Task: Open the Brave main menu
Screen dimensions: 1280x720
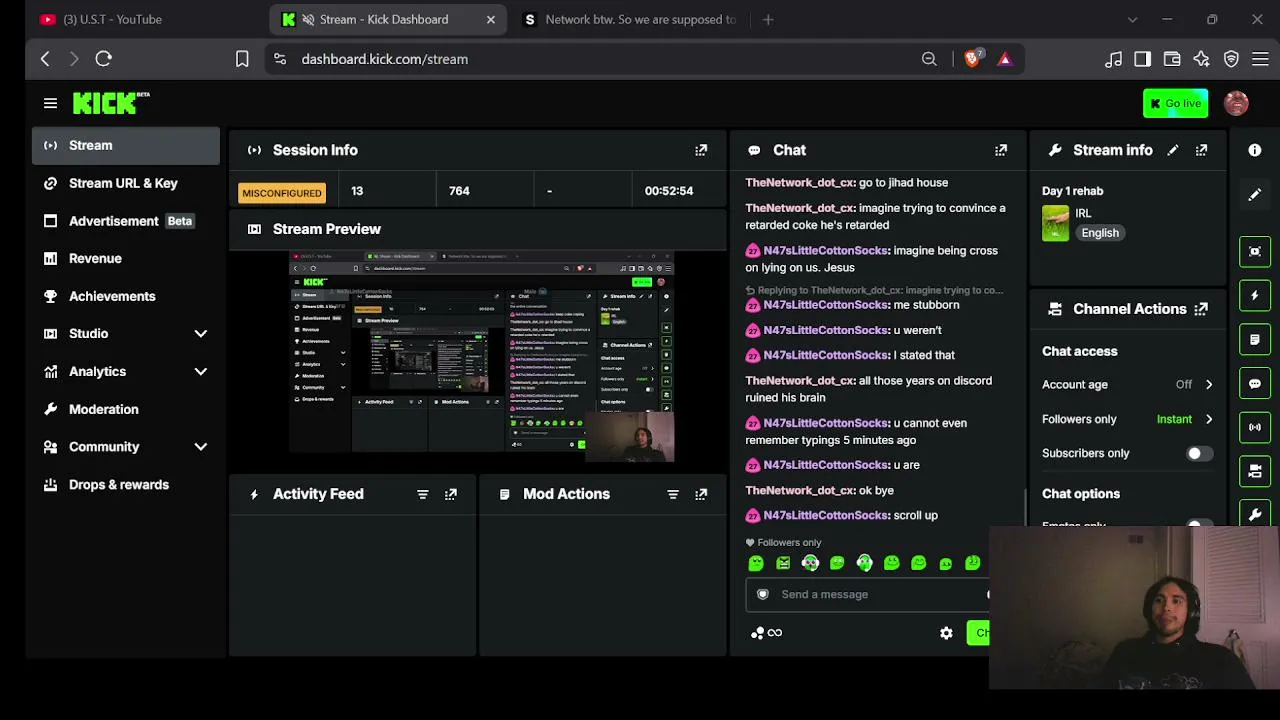Action: (x=1260, y=59)
